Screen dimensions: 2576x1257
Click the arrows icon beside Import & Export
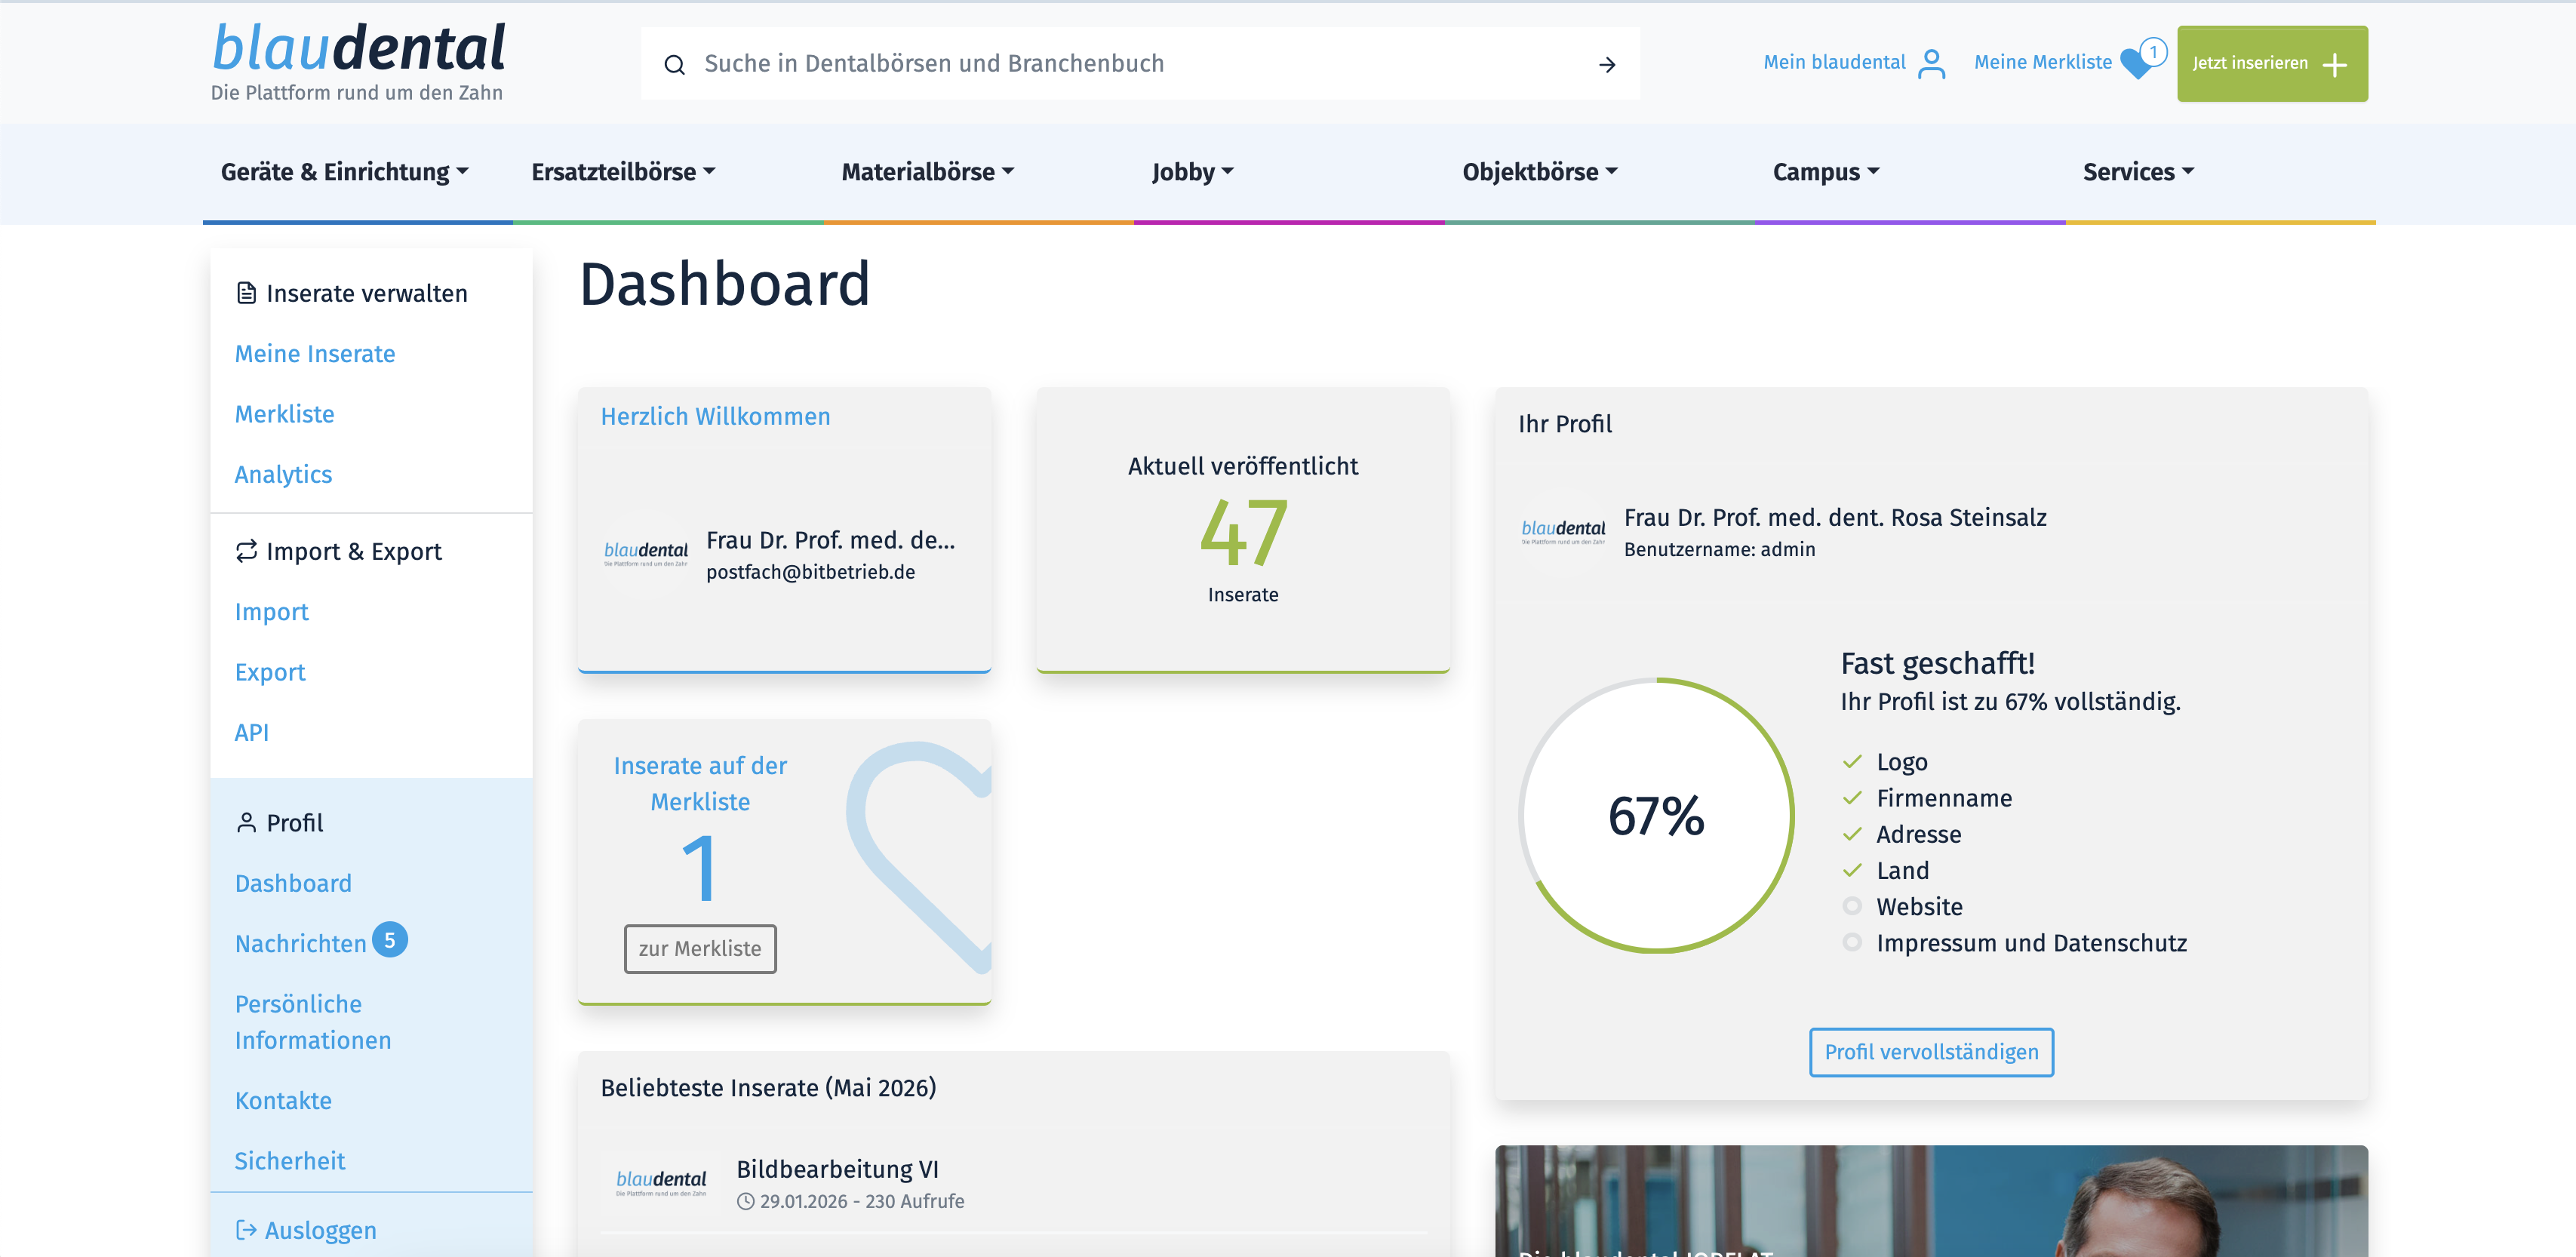pos(246,551)
